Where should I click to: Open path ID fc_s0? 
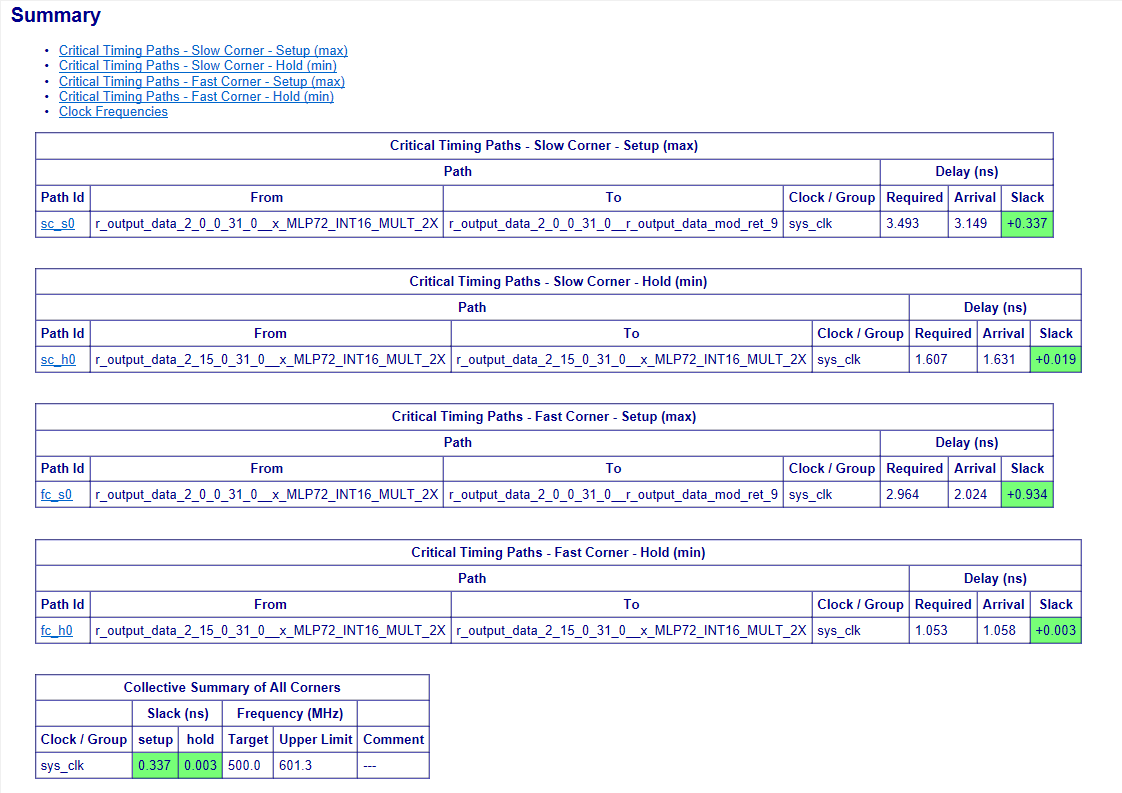[x=57, y=495]
